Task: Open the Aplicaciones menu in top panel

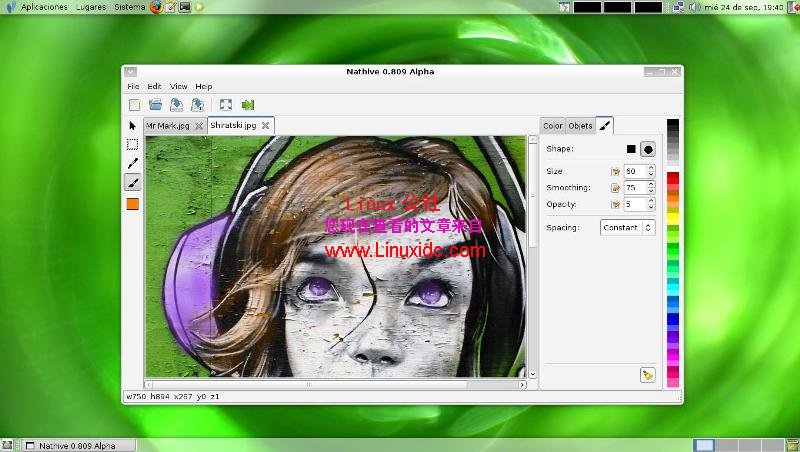Action: coord(44,7)
